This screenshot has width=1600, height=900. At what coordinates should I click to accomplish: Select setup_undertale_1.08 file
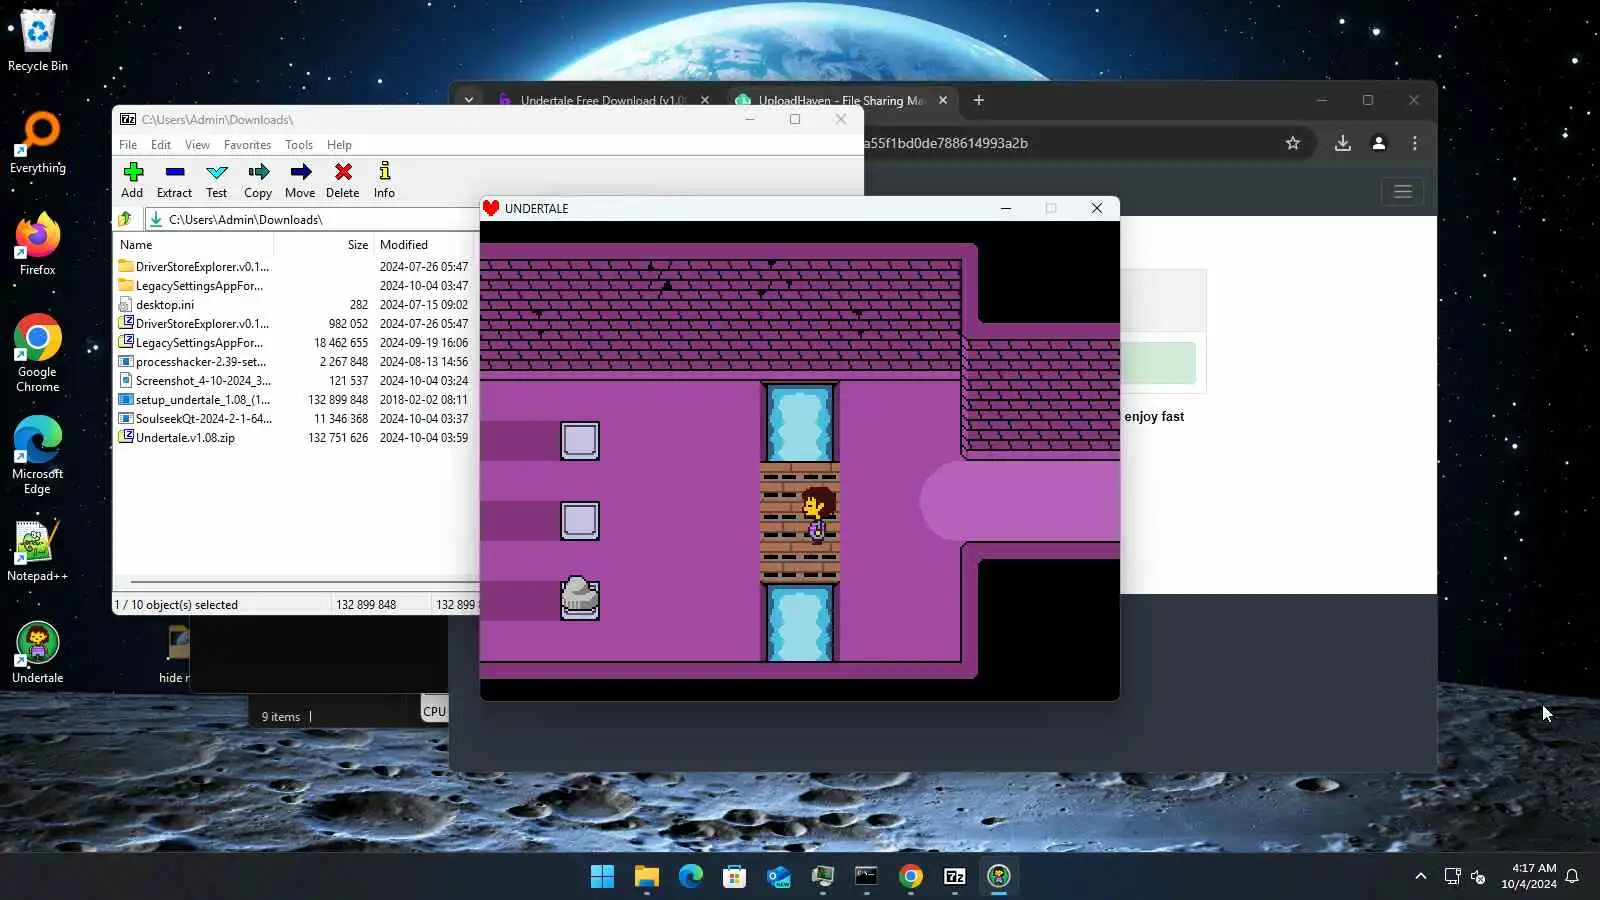[x=295, y=400]
